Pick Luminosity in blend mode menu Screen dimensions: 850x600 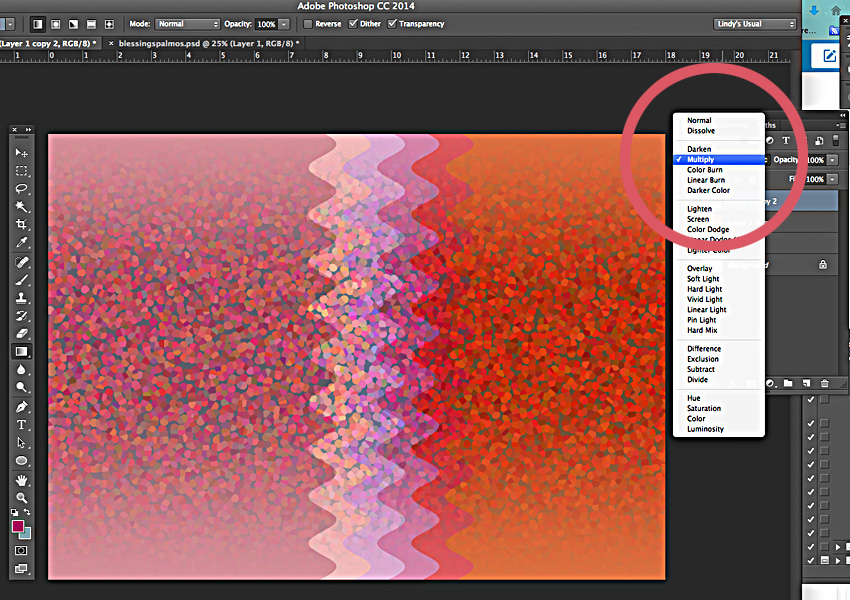pyautogui.click(x=705, y=429)
